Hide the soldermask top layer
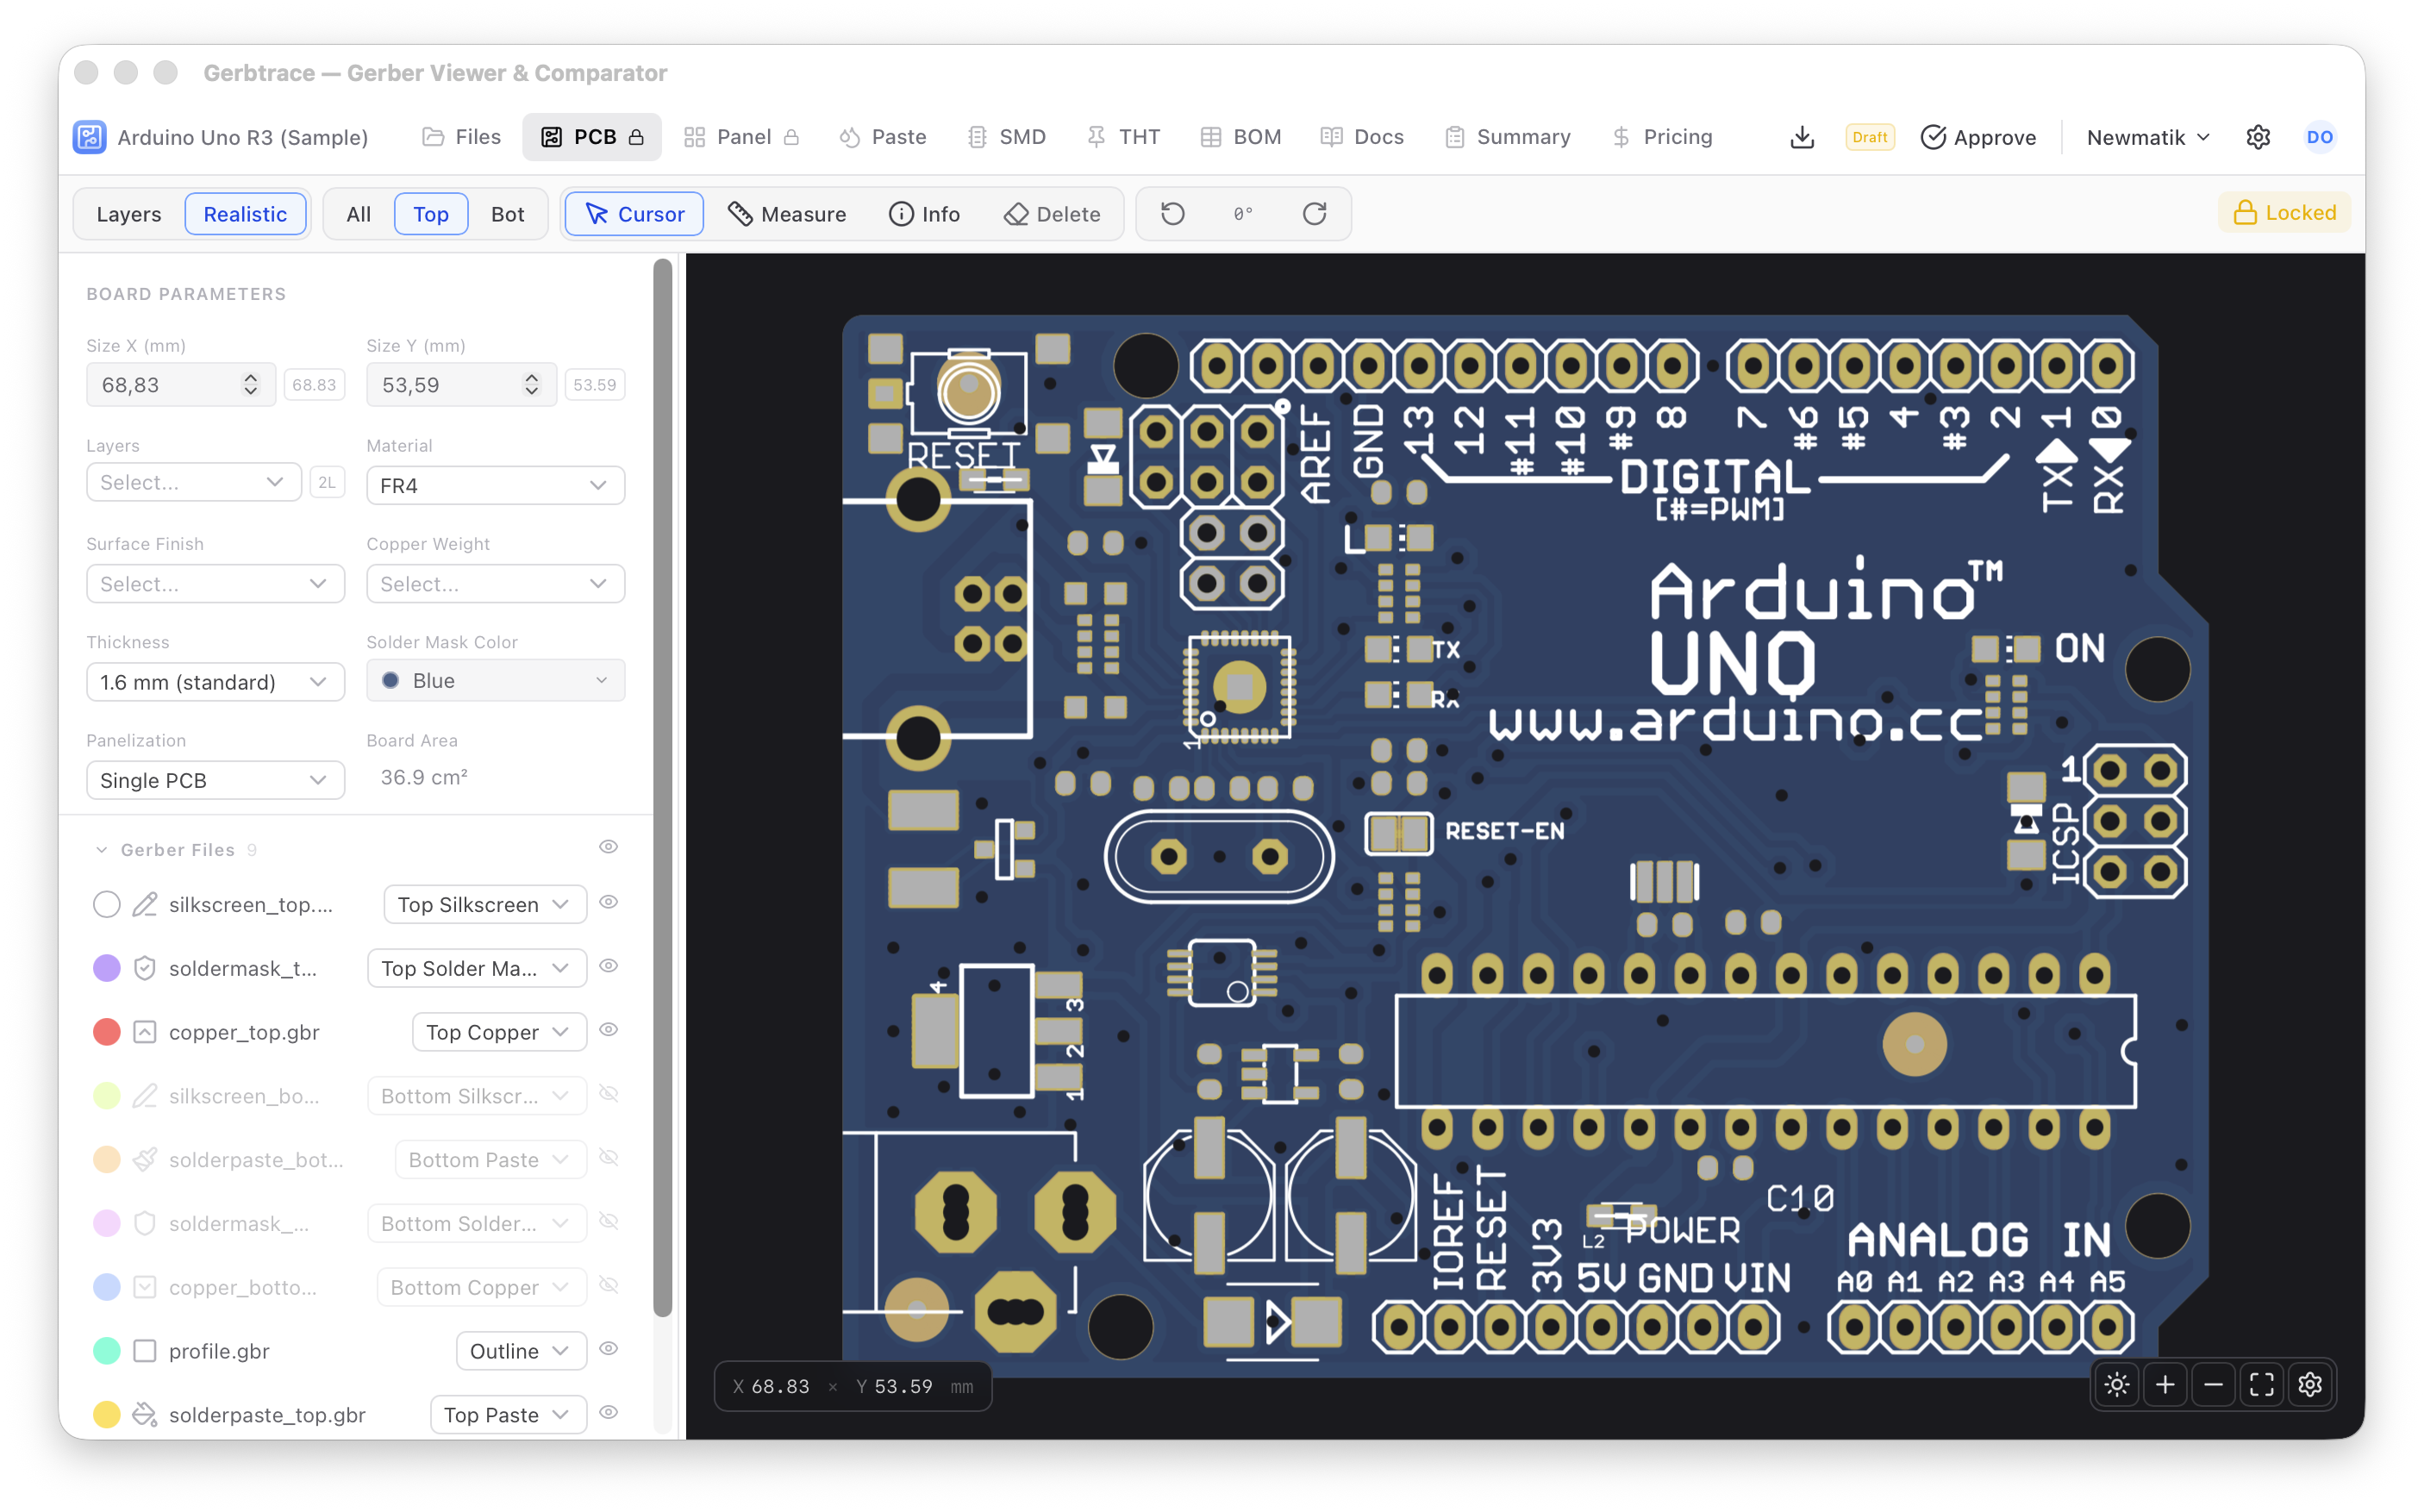The image size is (2424, 1512). 608,966
